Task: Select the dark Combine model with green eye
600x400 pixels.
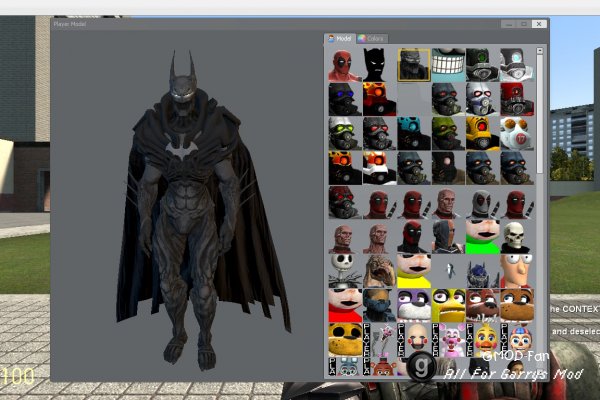Action: 483,65
